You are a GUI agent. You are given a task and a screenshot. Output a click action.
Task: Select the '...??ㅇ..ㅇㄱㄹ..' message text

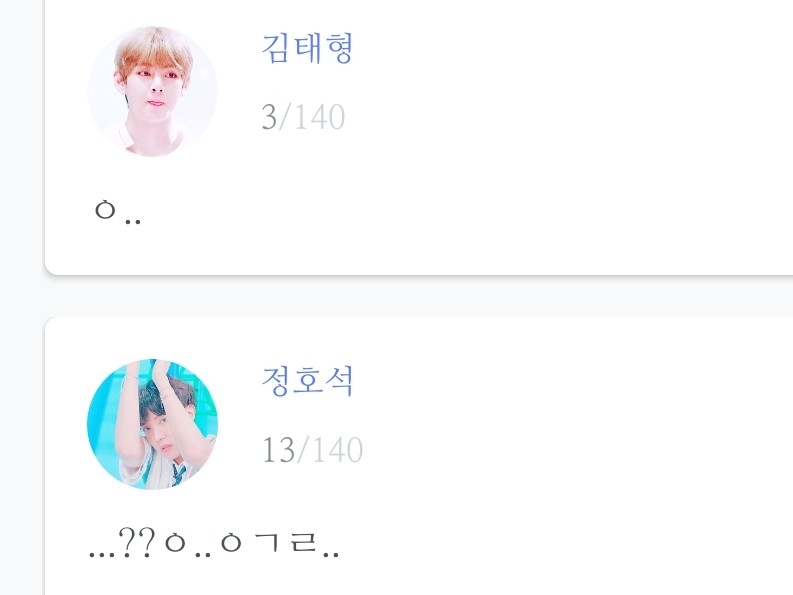tap(214, 542)
